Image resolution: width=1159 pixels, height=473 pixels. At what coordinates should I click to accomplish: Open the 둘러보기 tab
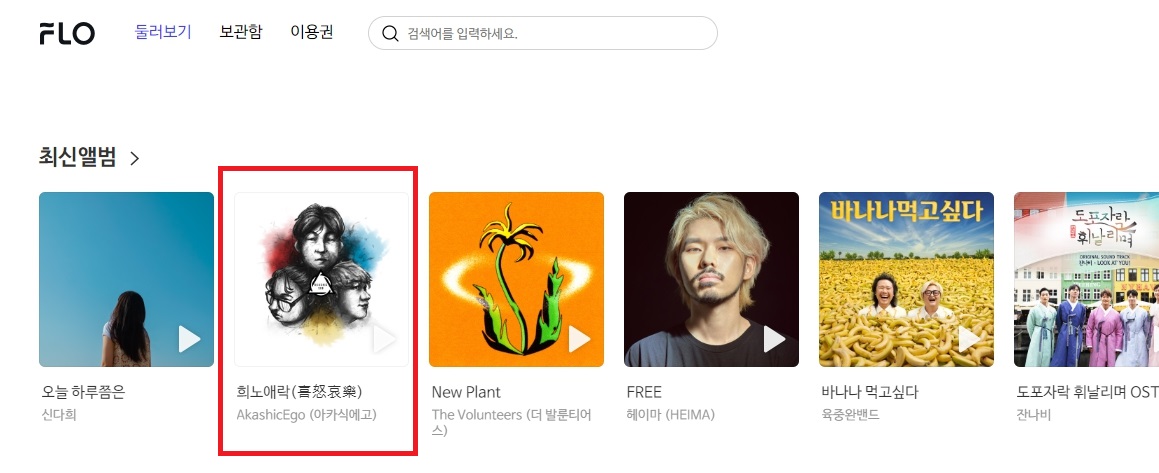(x=163, y=32)
